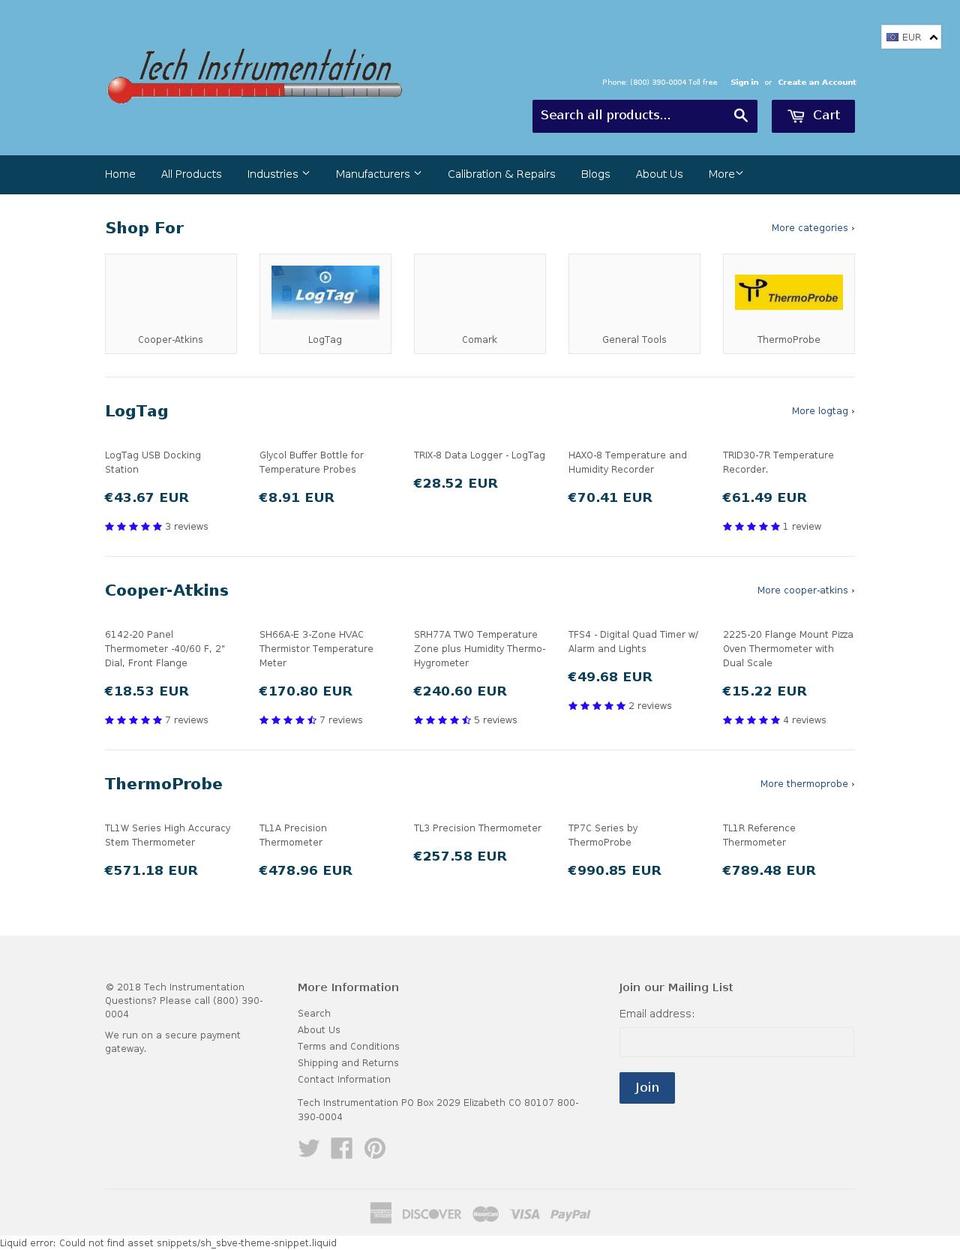The height and width of the screenshot is (1250, 960).
Task: Click More thermoprobe link
Action: click(x=807, y=784)
